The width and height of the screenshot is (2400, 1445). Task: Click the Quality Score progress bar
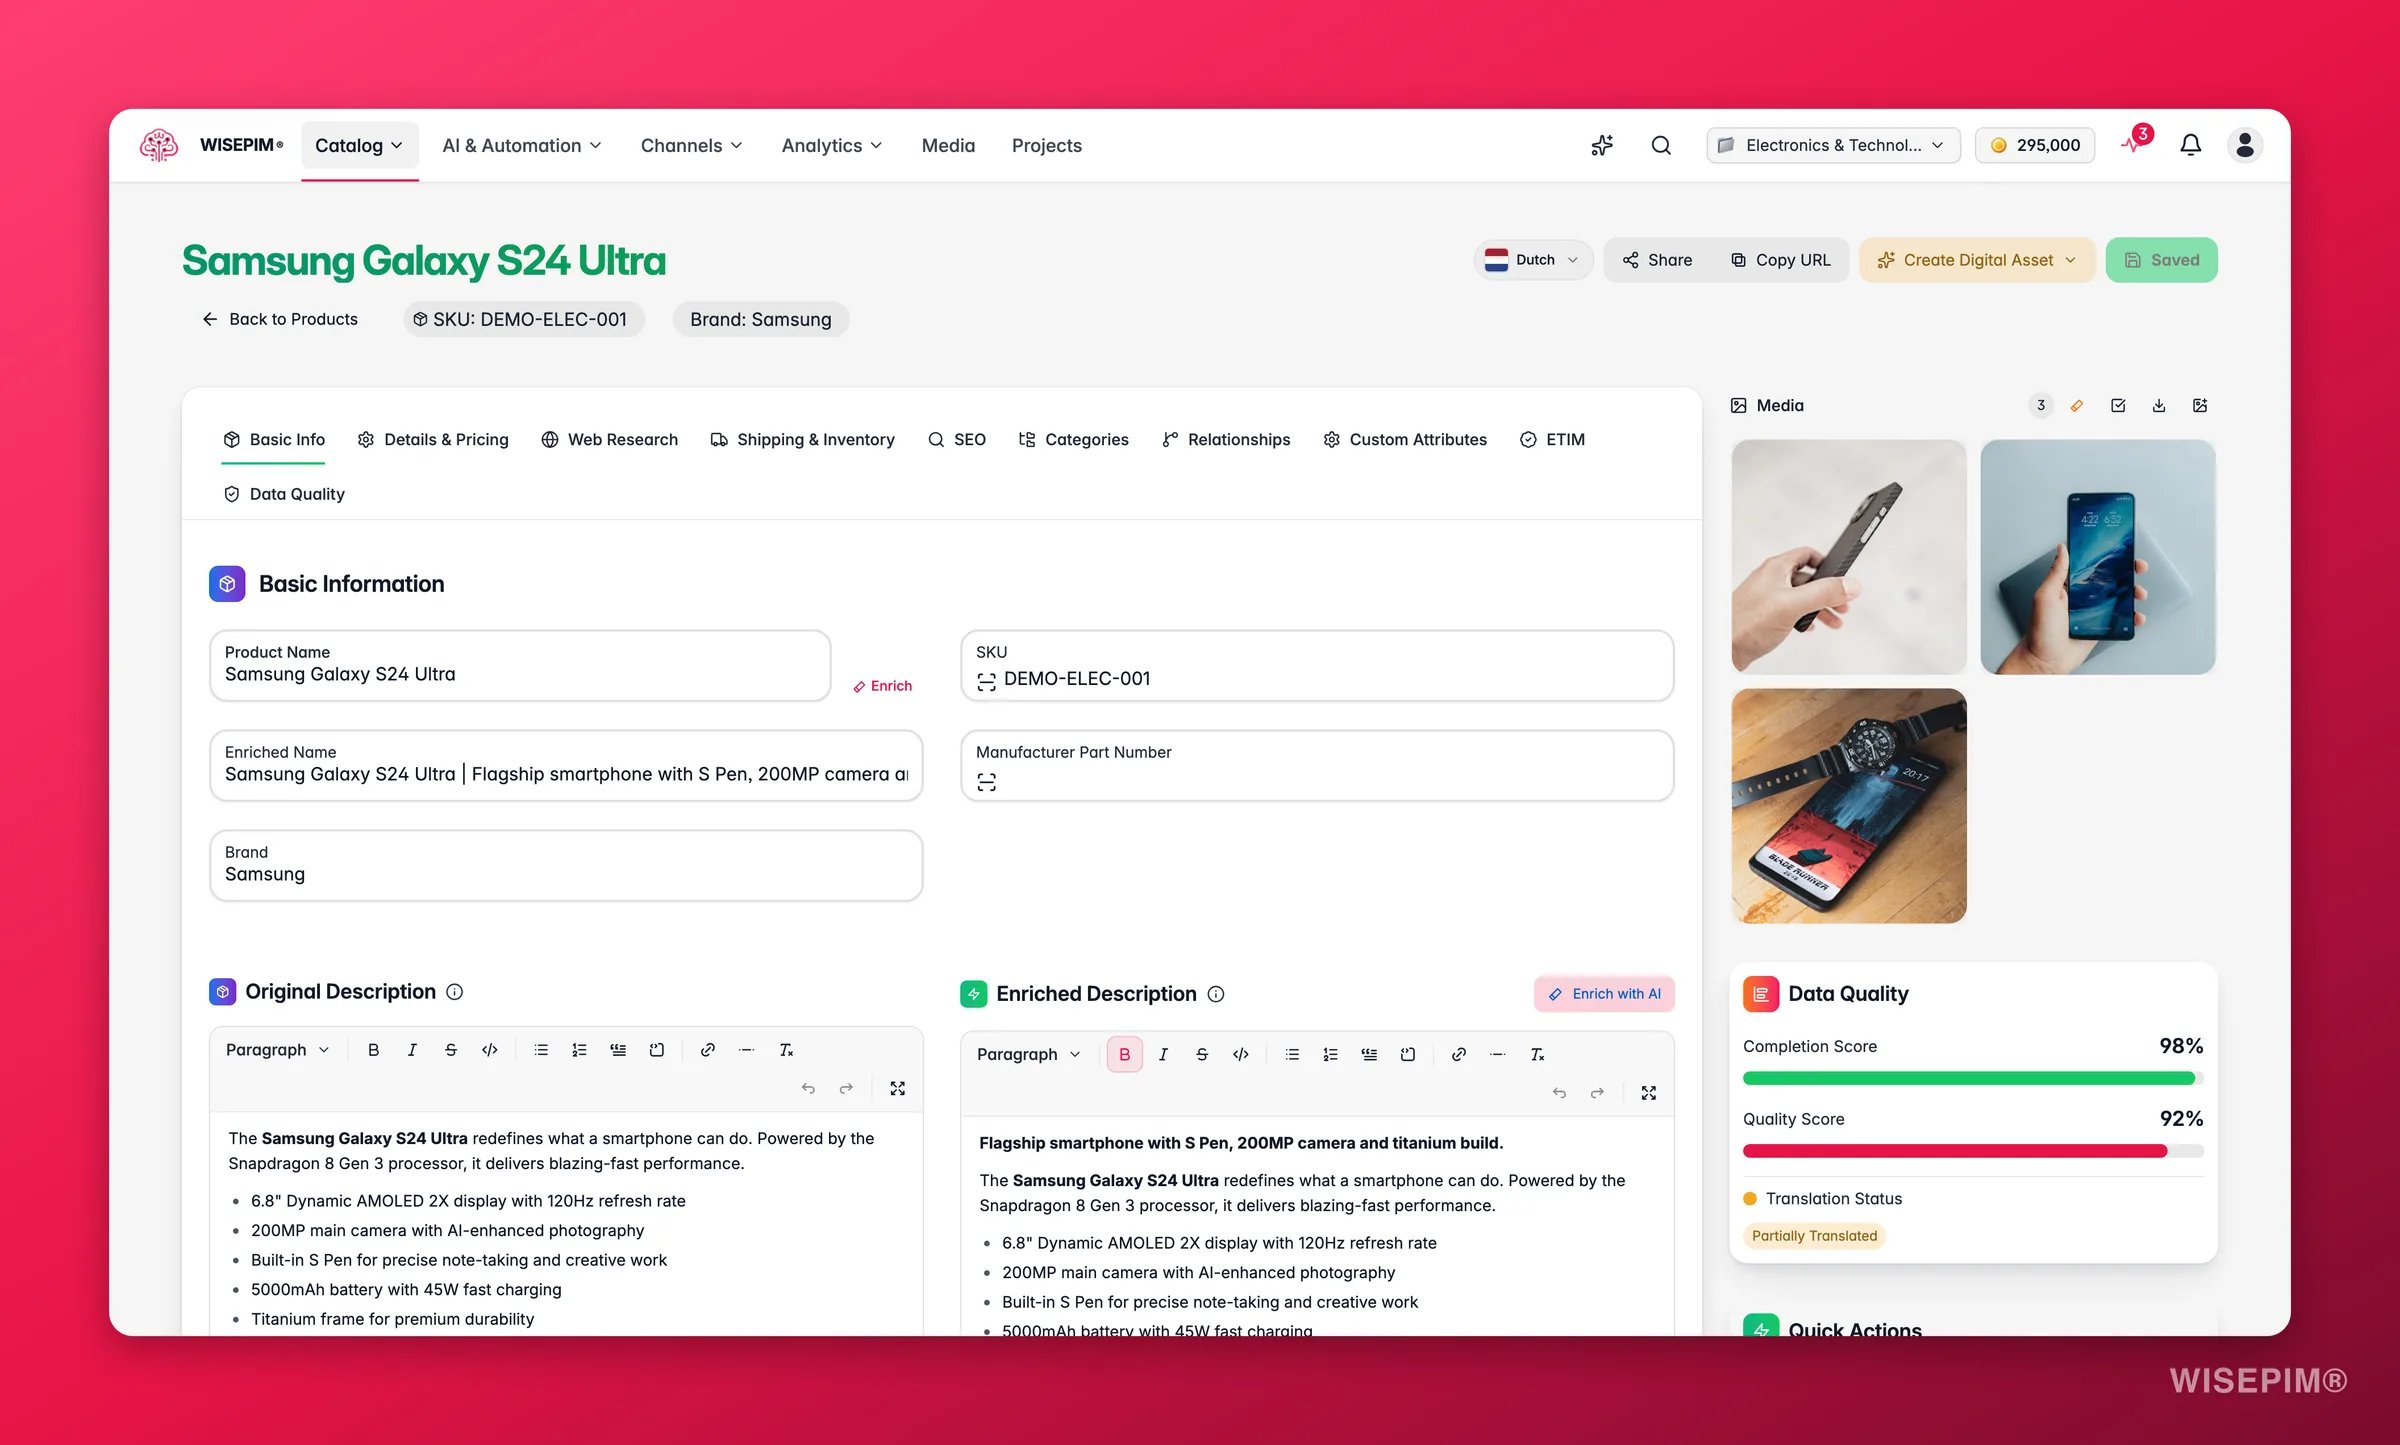click(x=1972, y=1151)
